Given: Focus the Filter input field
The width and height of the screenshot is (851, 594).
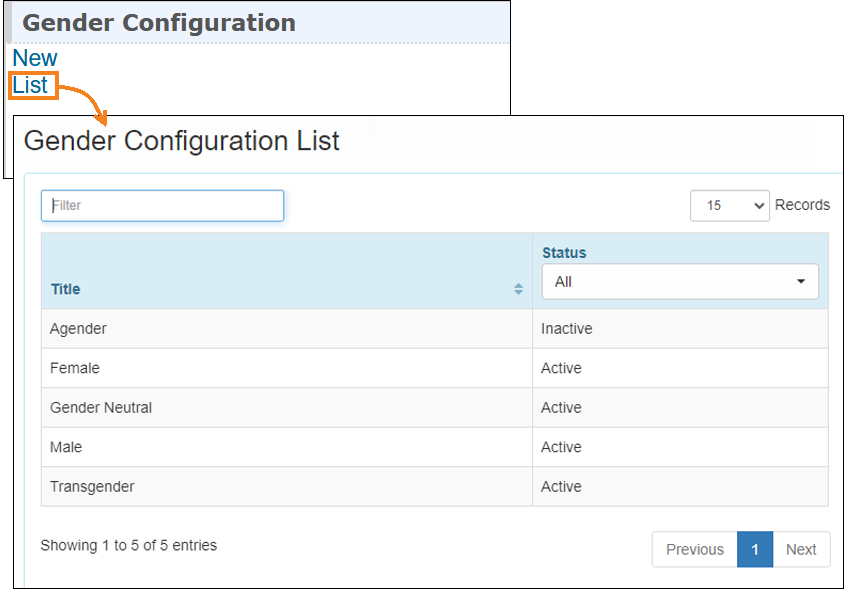Looking at the screenshot, I should 162,206.
